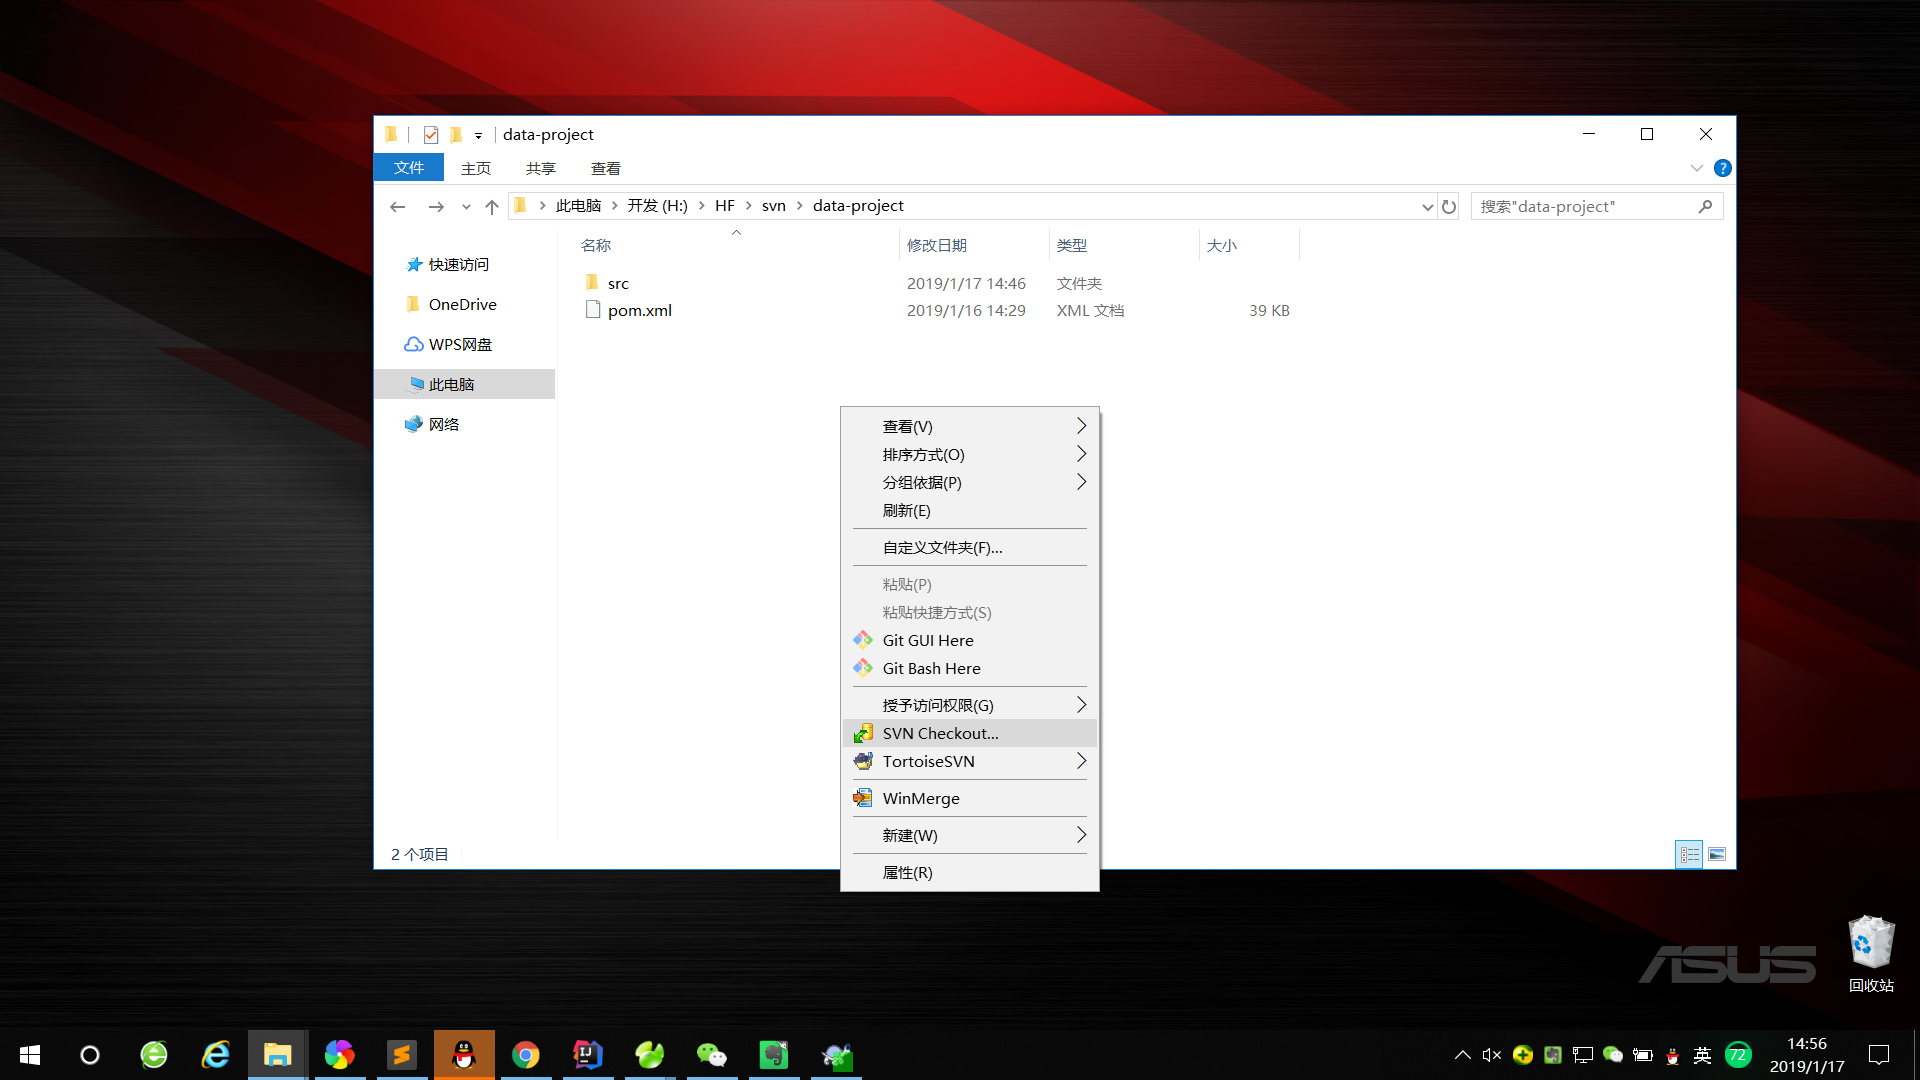The width and height of the screenshot is (1920, 1080).
Task: Open IntelliJ IDEA from the taskbar
Action: point(588,1055)
